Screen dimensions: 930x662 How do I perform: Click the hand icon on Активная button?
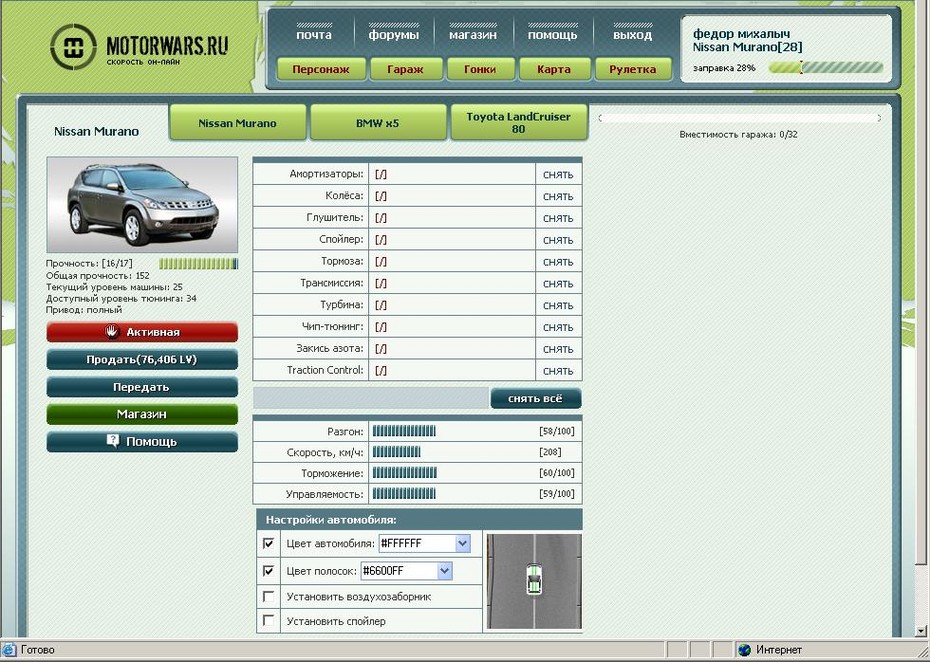click(x=113, y=332)
